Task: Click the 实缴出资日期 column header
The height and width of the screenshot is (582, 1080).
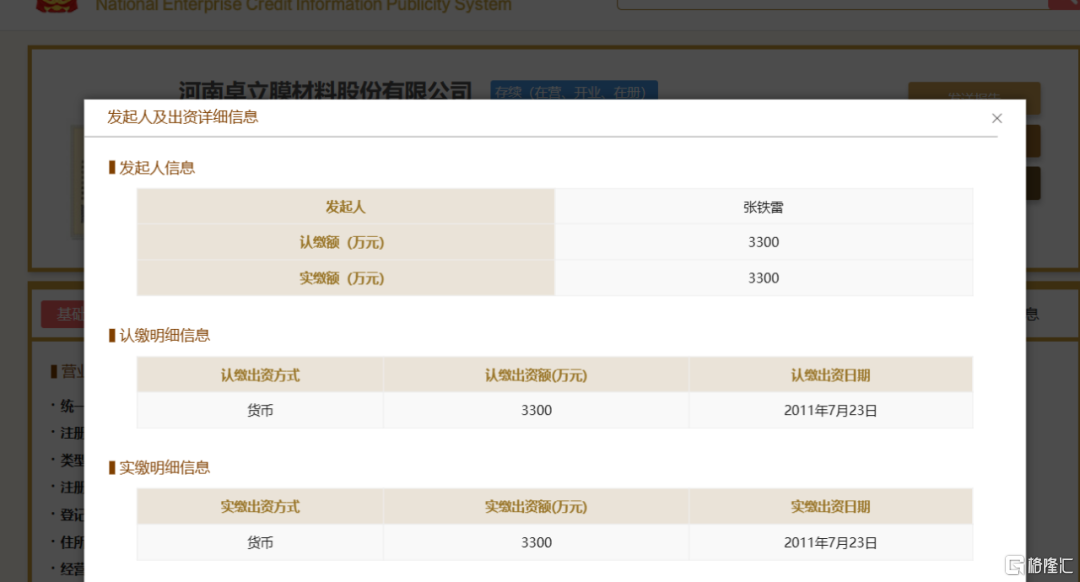Action: pyautogui.click(x=831, y=507)
